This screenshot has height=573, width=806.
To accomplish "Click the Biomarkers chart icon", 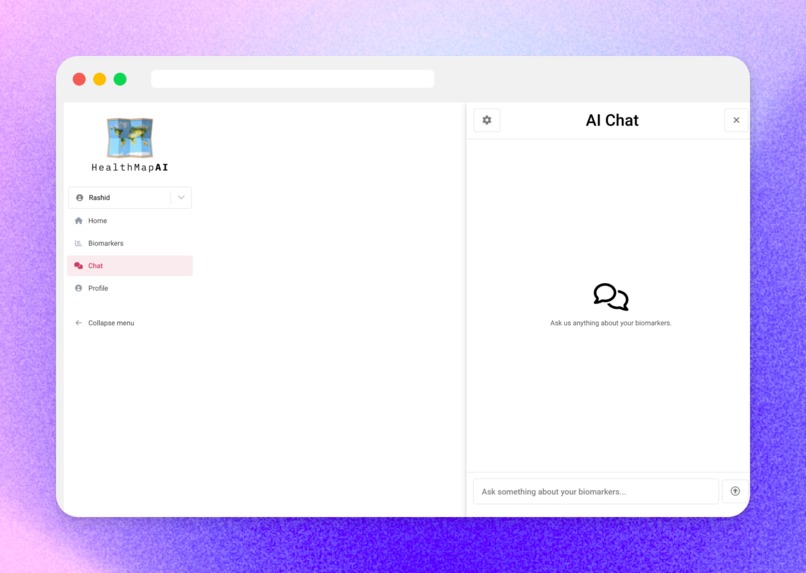I will click(79, 243).
